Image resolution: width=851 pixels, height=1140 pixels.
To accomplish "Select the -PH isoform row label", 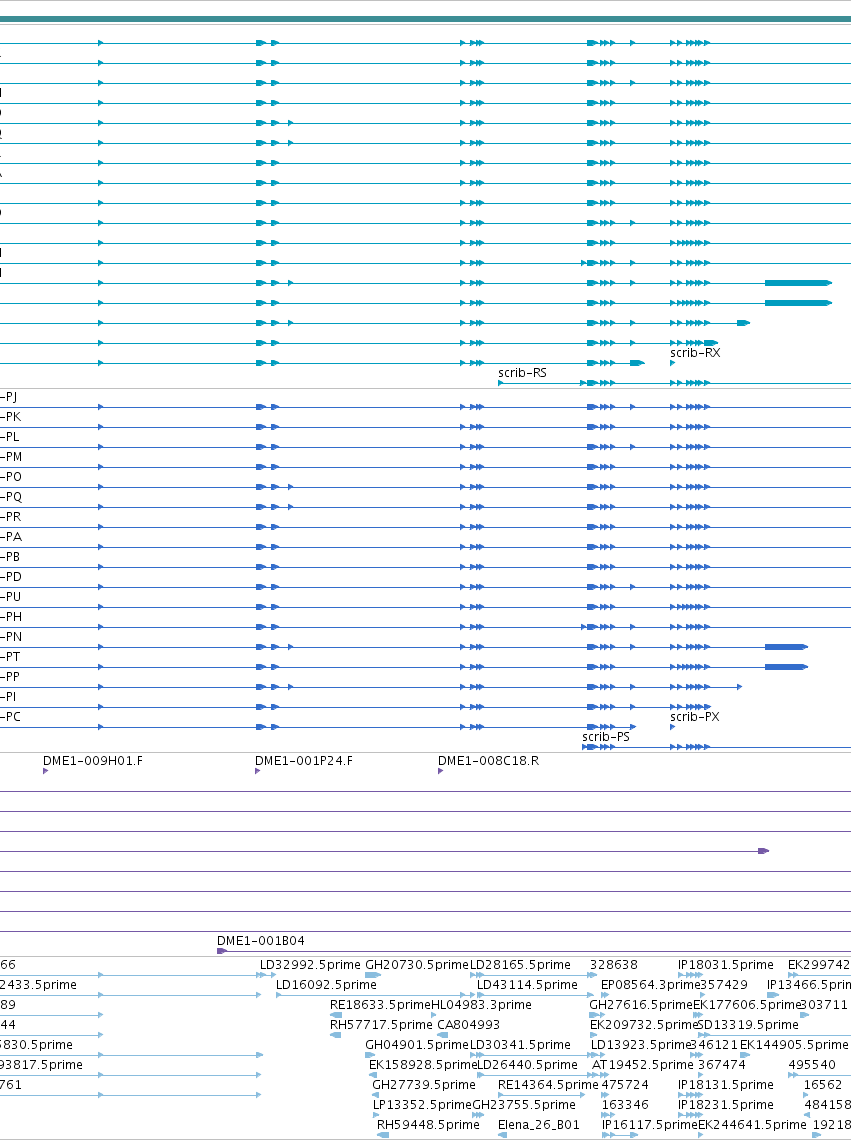I will 11,617.
